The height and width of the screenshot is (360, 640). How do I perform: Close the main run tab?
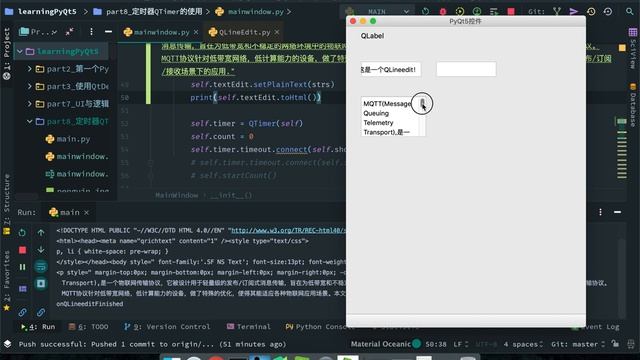(x=87, y=213)
